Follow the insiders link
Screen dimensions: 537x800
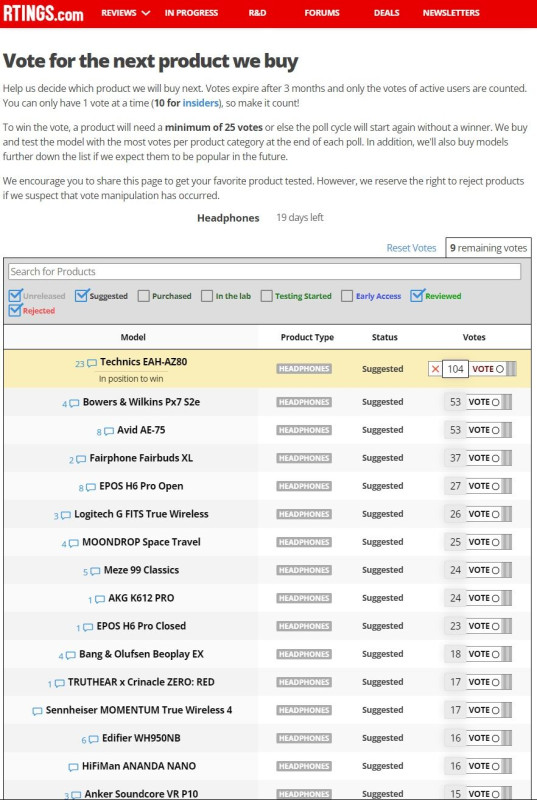[200, 103]
